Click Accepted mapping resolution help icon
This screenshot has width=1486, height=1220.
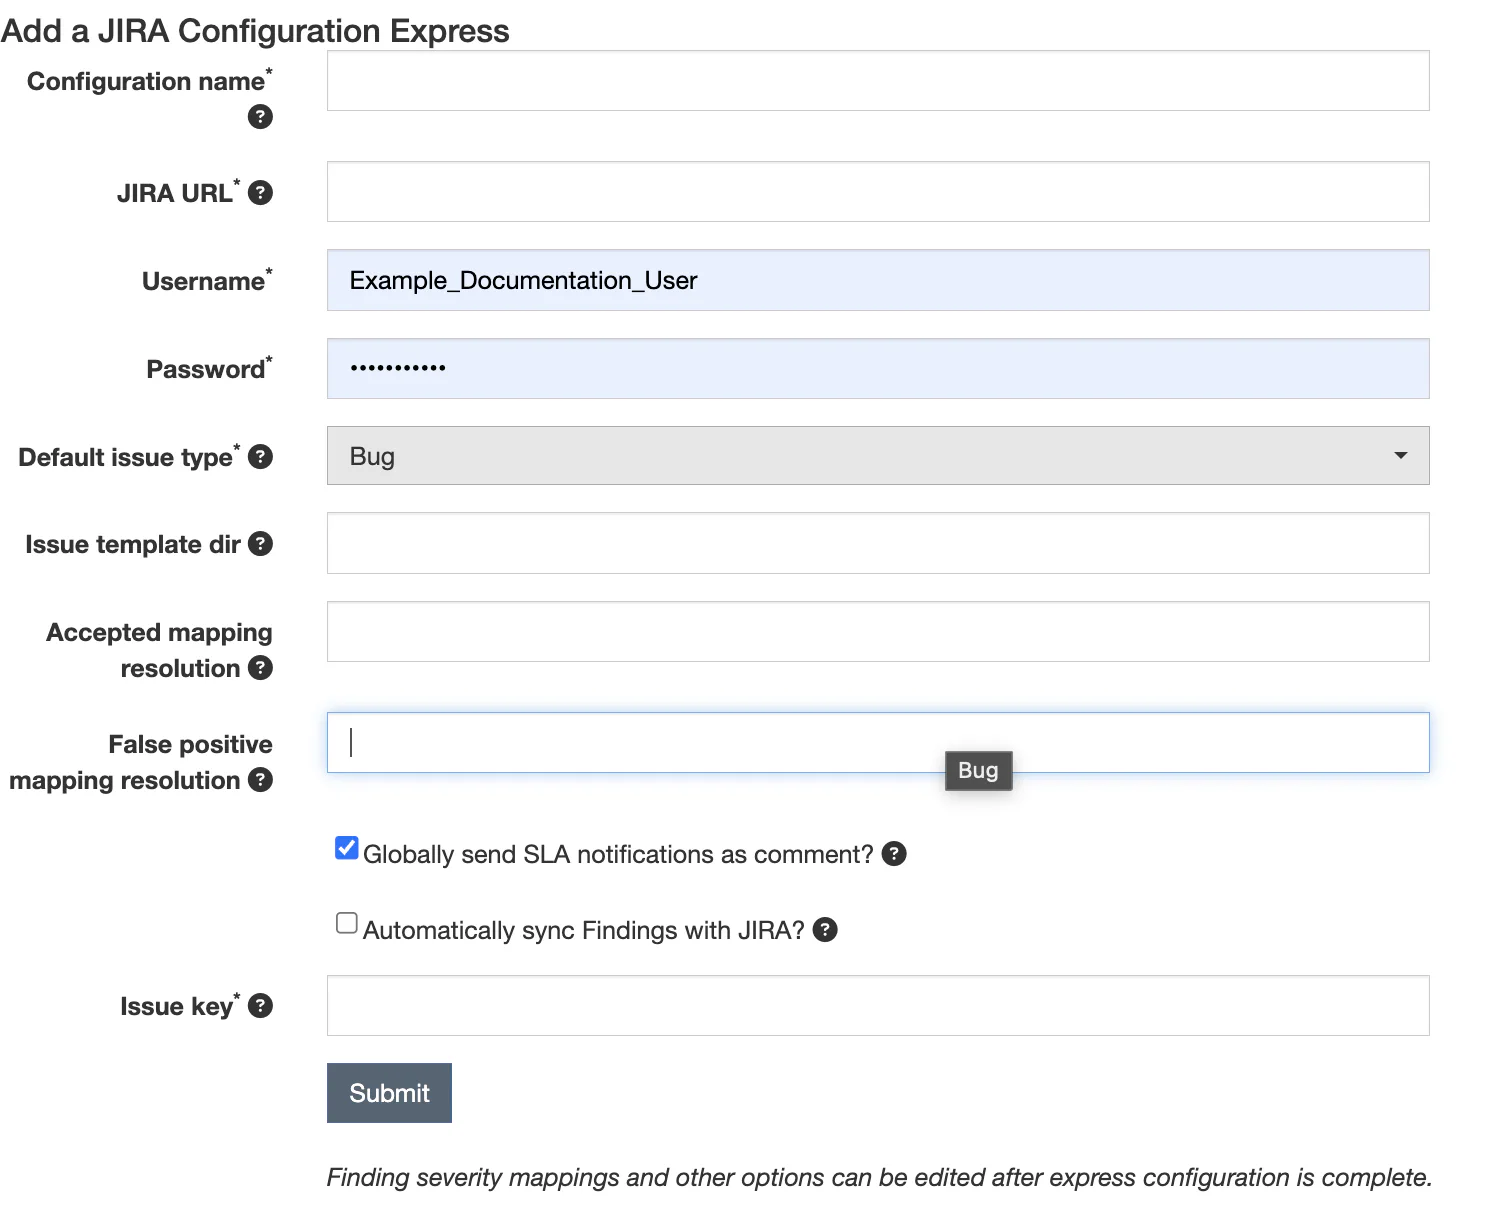[260, 668]
